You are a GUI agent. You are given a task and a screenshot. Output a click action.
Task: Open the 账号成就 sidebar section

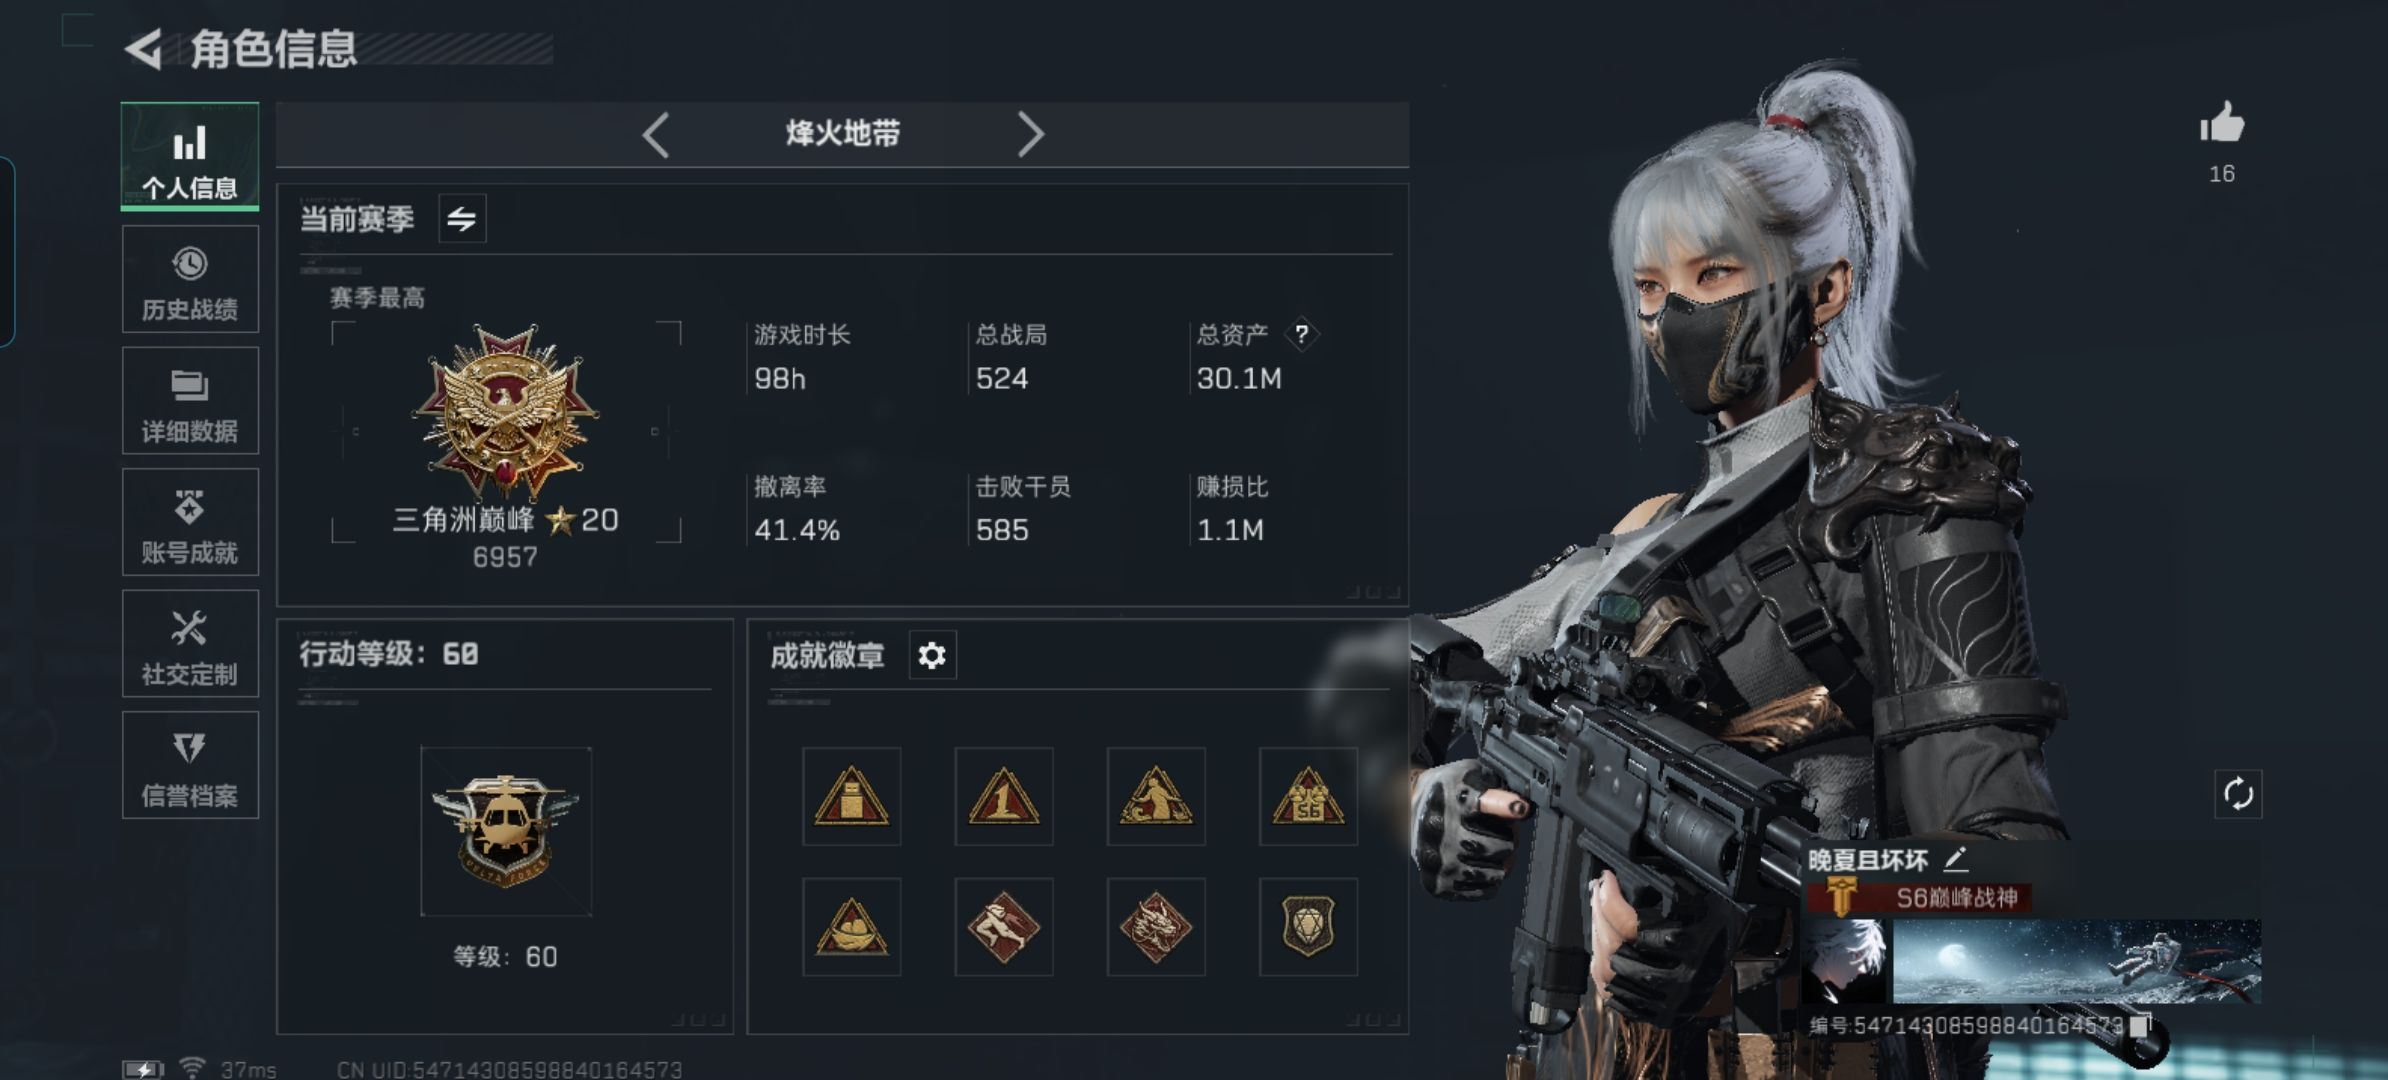tap(190, 522)
